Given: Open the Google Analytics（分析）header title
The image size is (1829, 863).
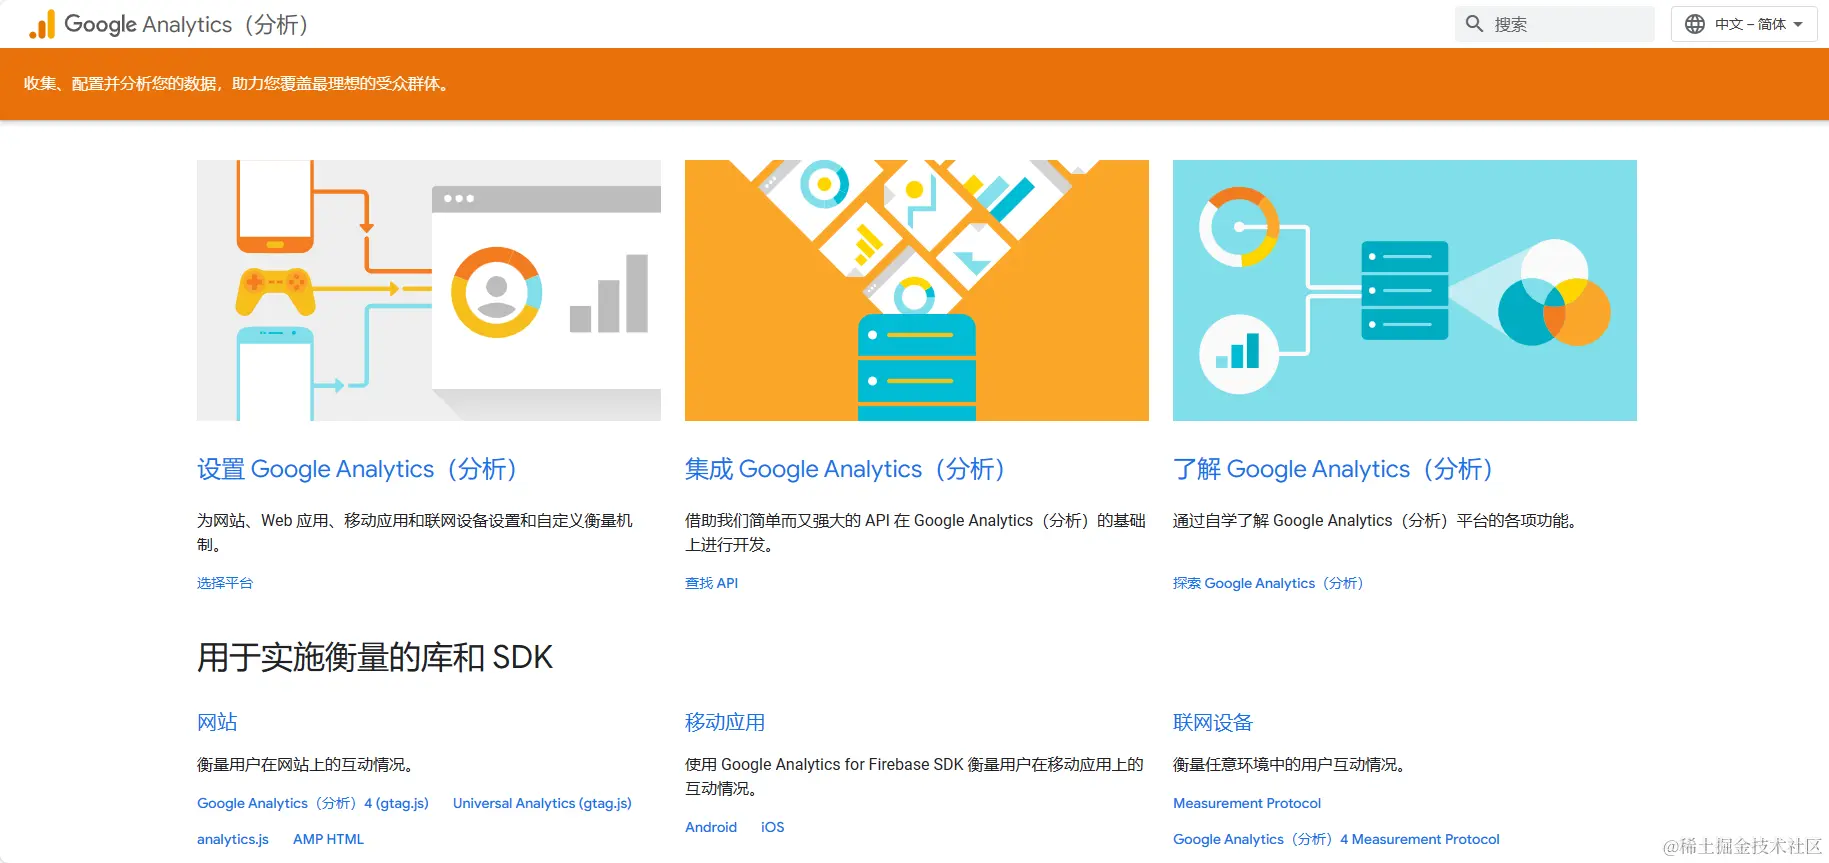Looking at the screenshot, I should point(188,24).
